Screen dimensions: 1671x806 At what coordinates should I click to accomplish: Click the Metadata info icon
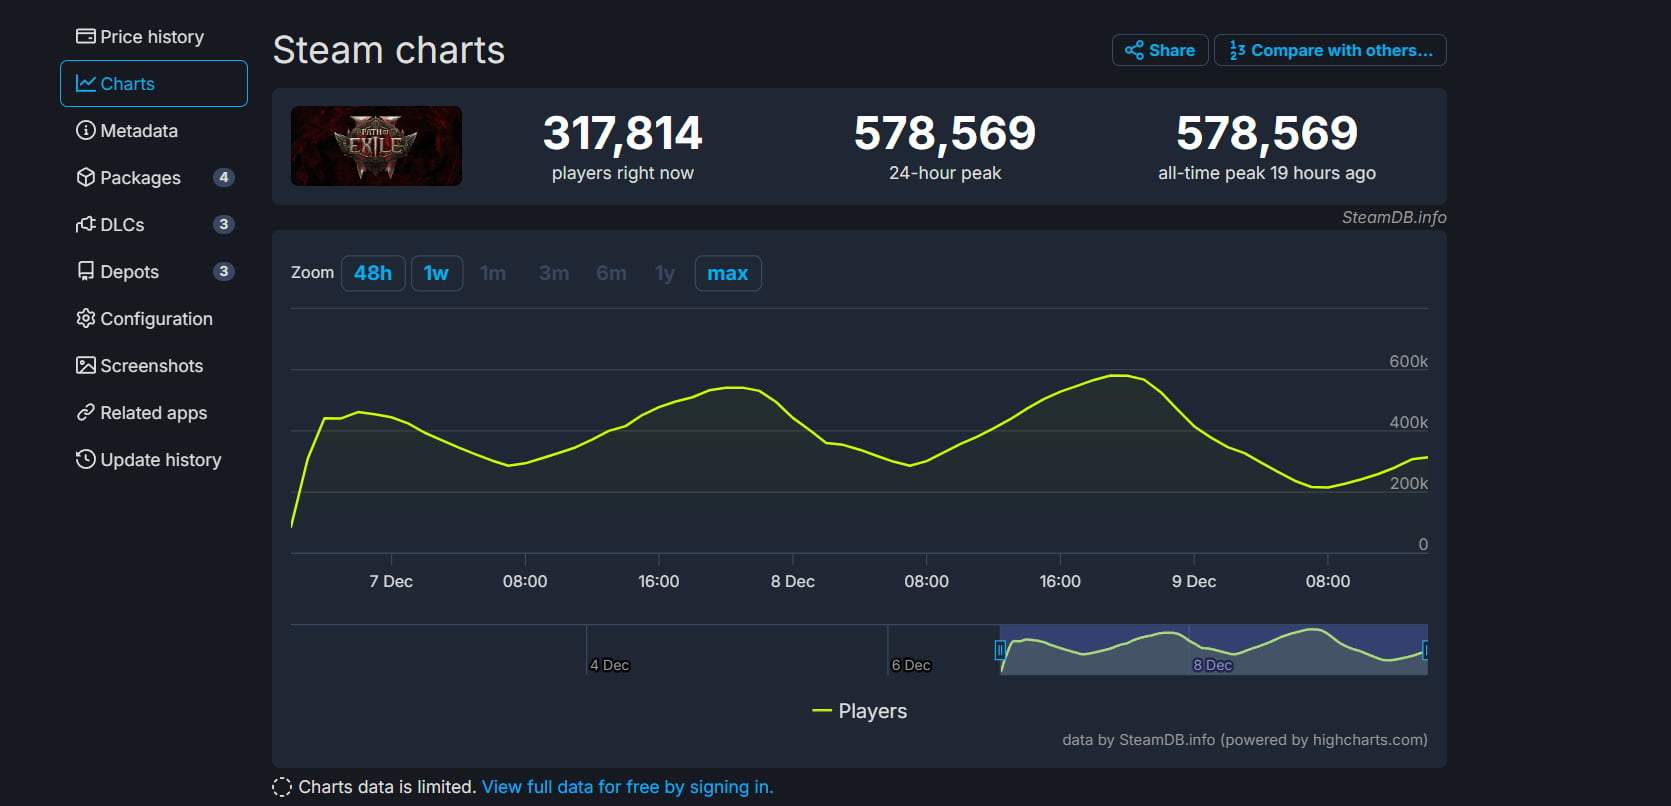coord(86,130)
